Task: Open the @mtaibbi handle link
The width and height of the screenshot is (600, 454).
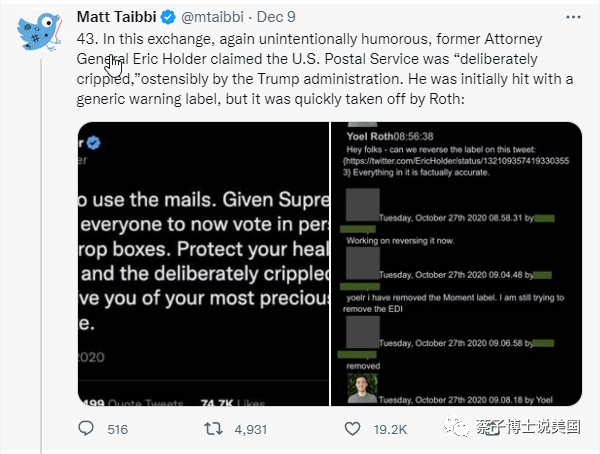Action: (x=213, y=18)
